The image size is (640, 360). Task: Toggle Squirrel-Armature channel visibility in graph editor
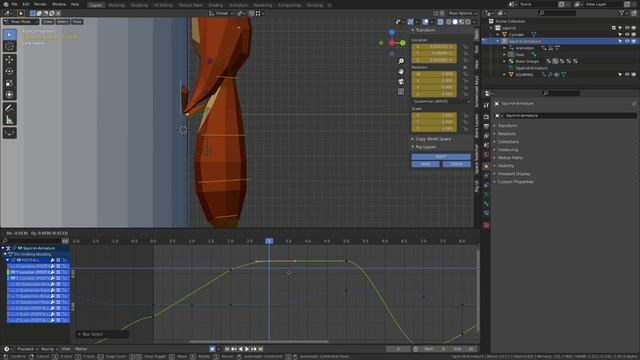[20, 248]
